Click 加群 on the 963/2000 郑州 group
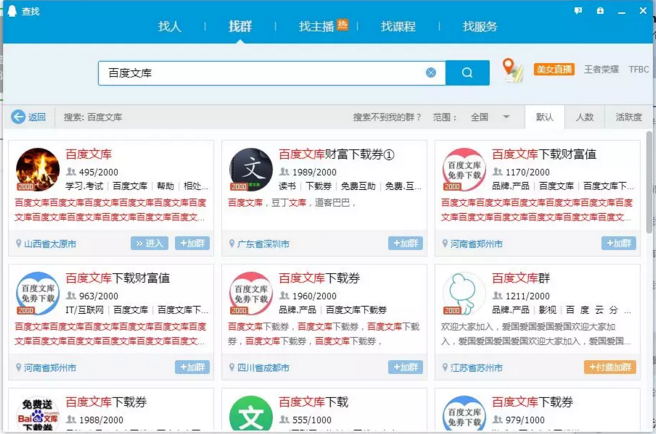This screenshot has width=656, height=434. click(192, 367)
